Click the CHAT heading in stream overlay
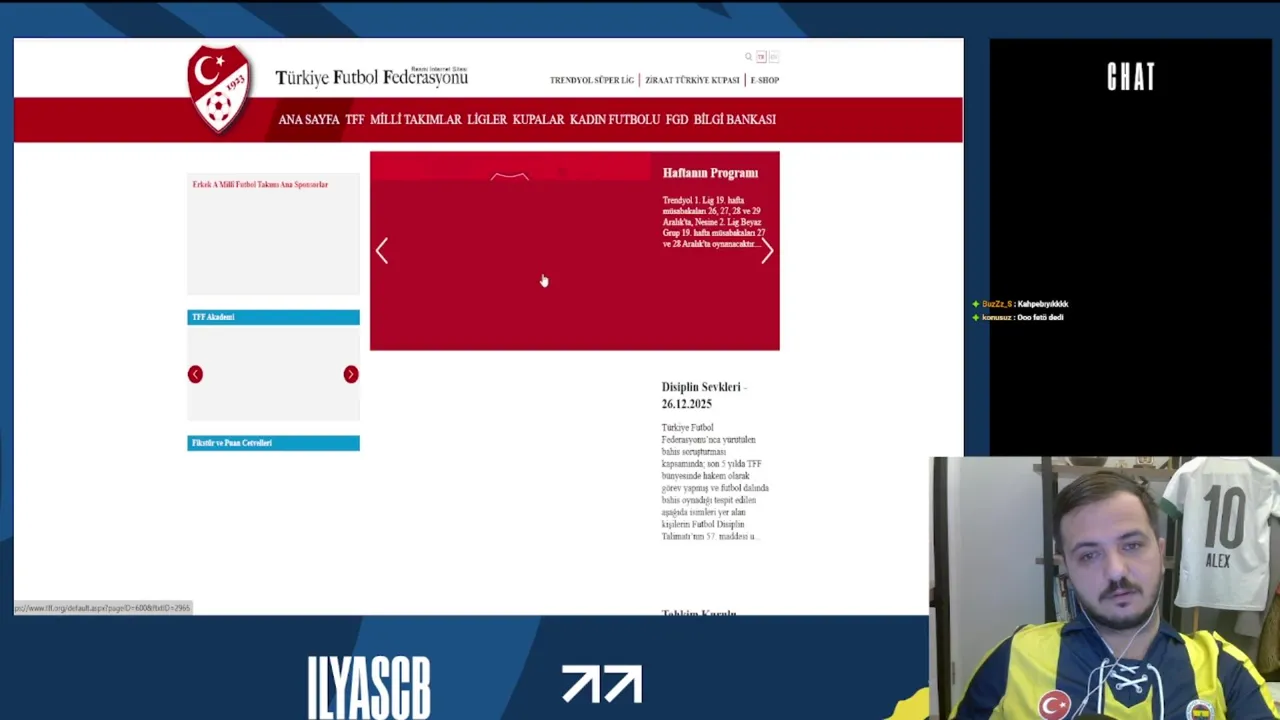1280x720 pixels. (1131, 77)
